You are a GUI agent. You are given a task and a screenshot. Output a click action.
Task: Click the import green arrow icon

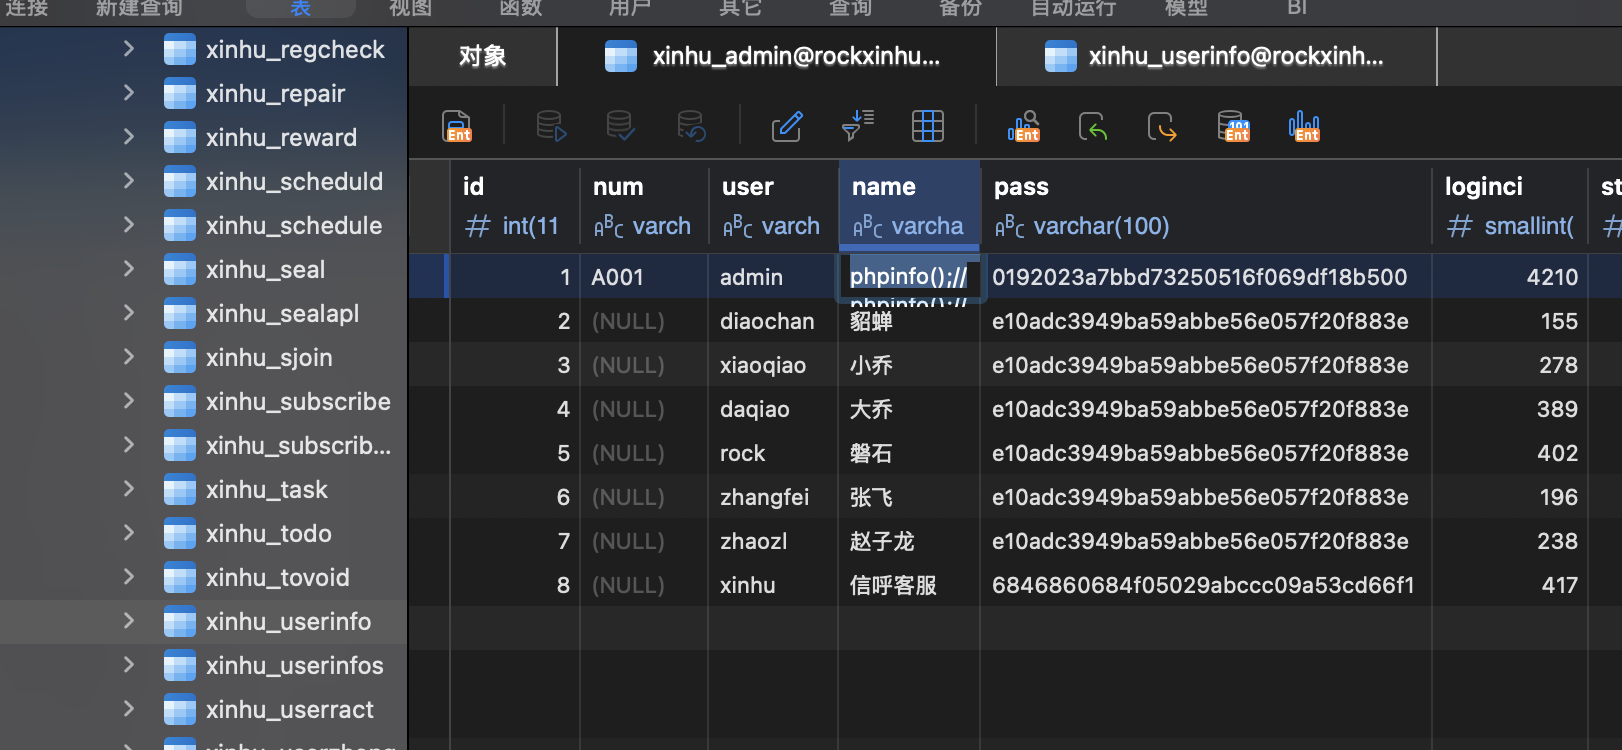tap(1093, 126)
